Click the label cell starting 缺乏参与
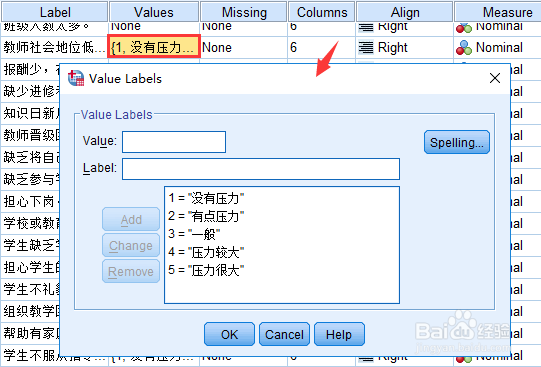Viewport: 541px width, 367px height. [x=30, y=179]
